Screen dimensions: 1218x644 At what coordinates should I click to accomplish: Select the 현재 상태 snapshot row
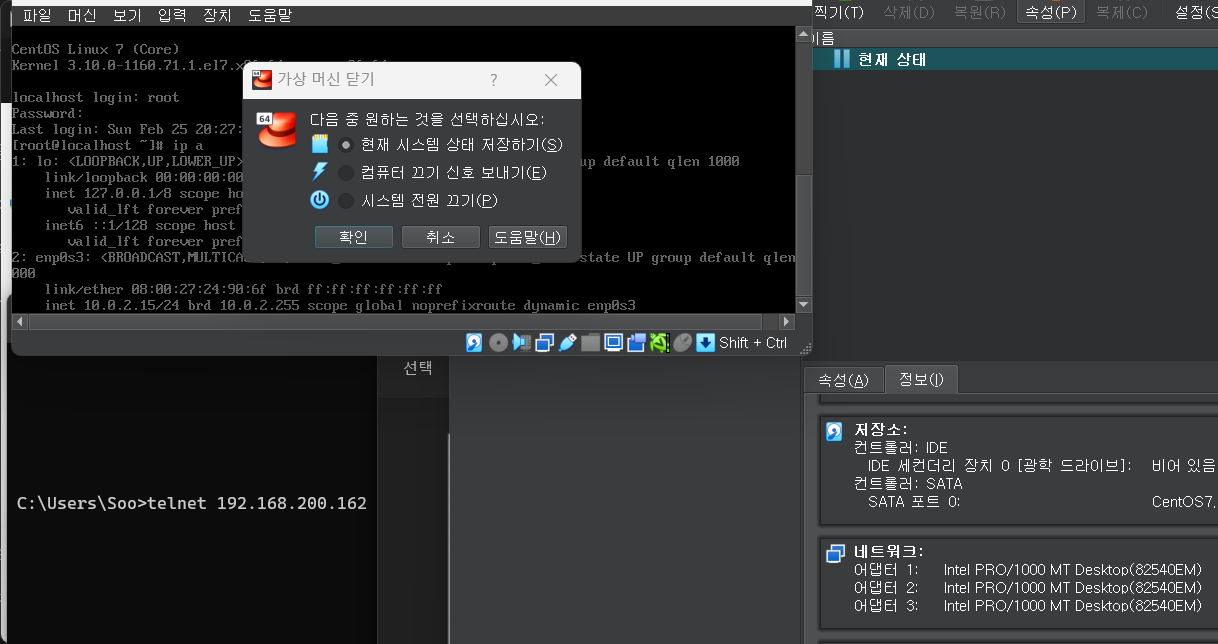(x=1014, y=59)
